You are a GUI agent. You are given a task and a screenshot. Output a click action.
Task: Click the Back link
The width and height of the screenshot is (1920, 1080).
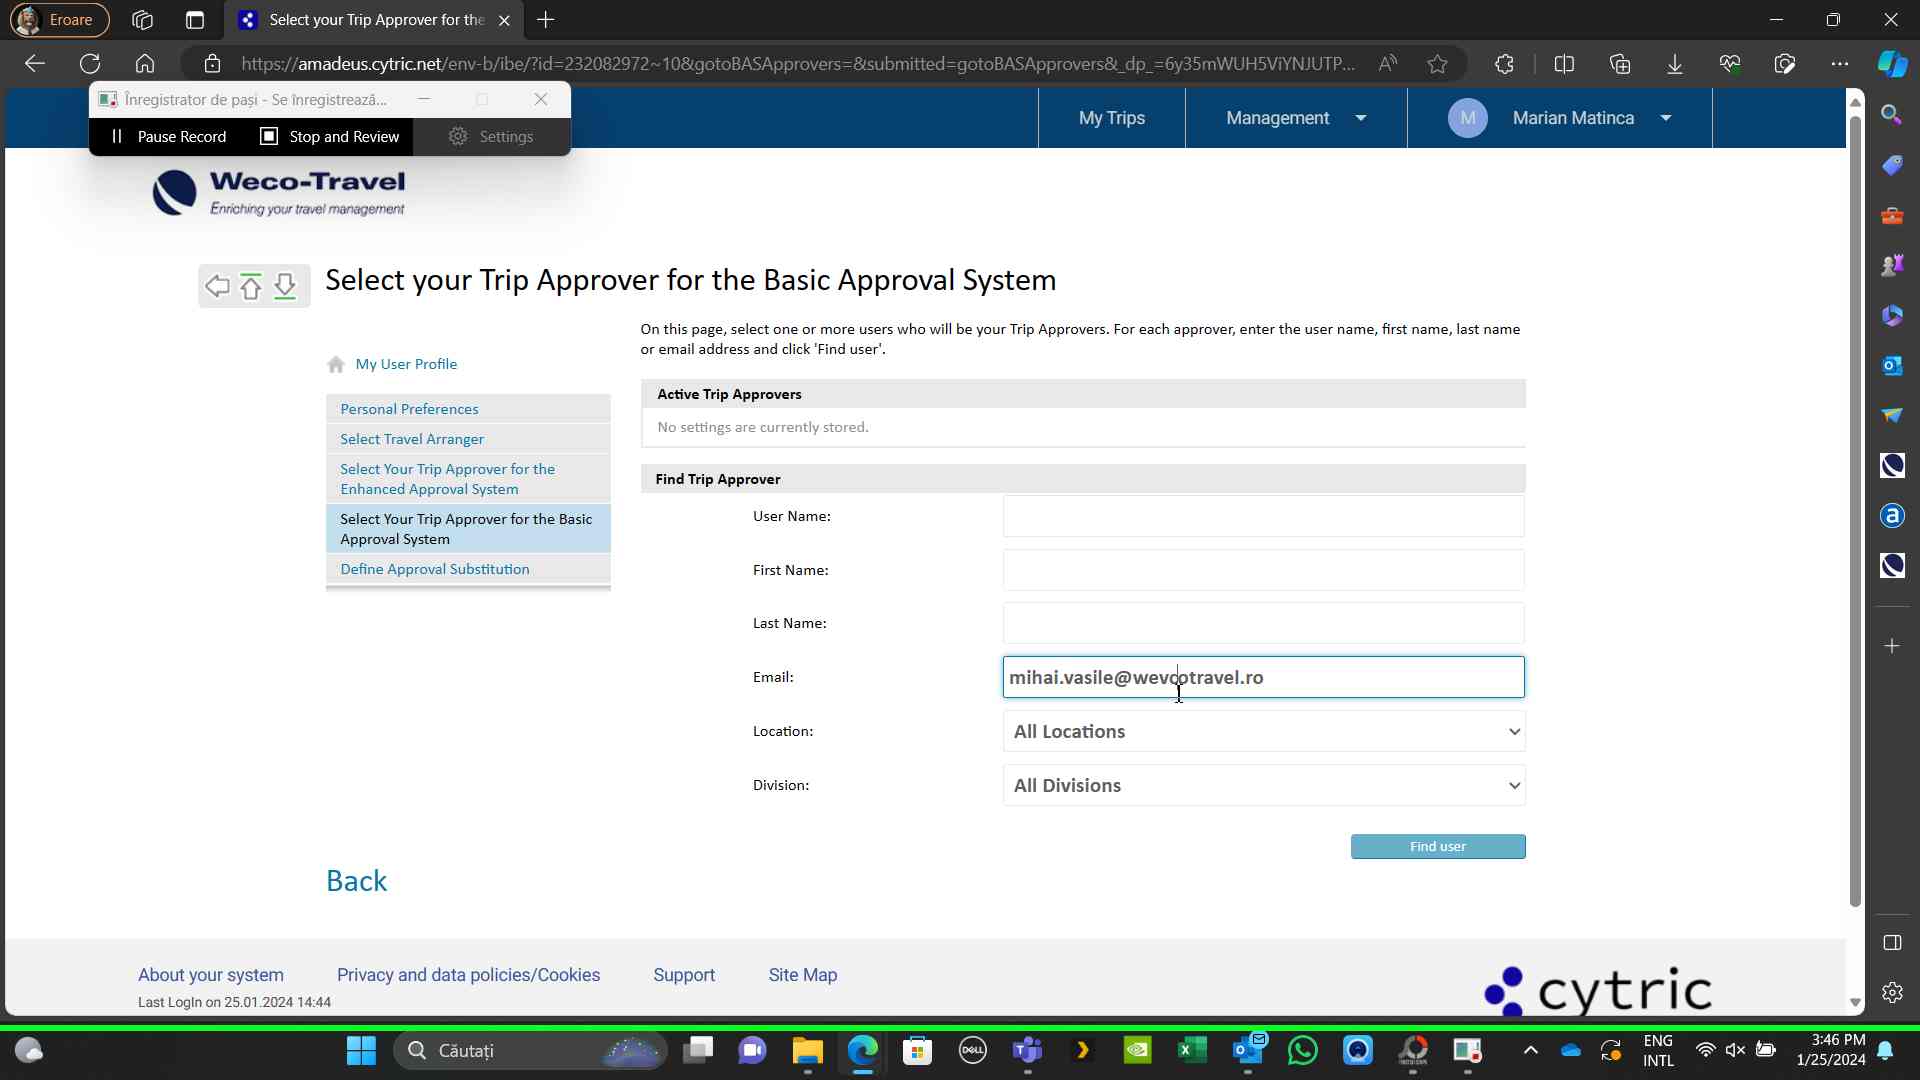point(357,881)
